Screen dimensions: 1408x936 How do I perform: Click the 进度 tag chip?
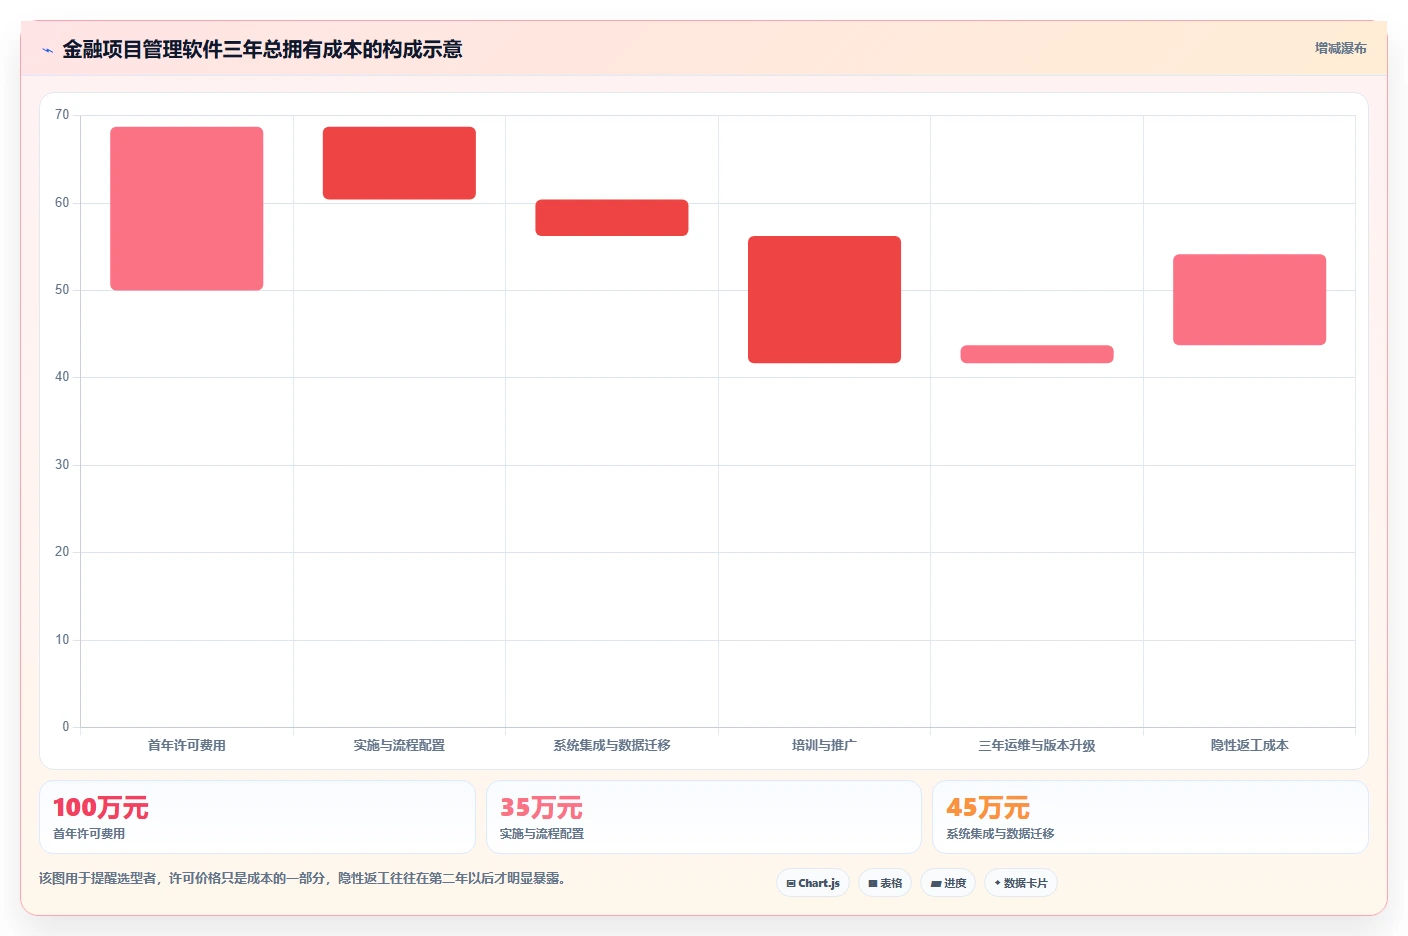click(x=948, y=883)
